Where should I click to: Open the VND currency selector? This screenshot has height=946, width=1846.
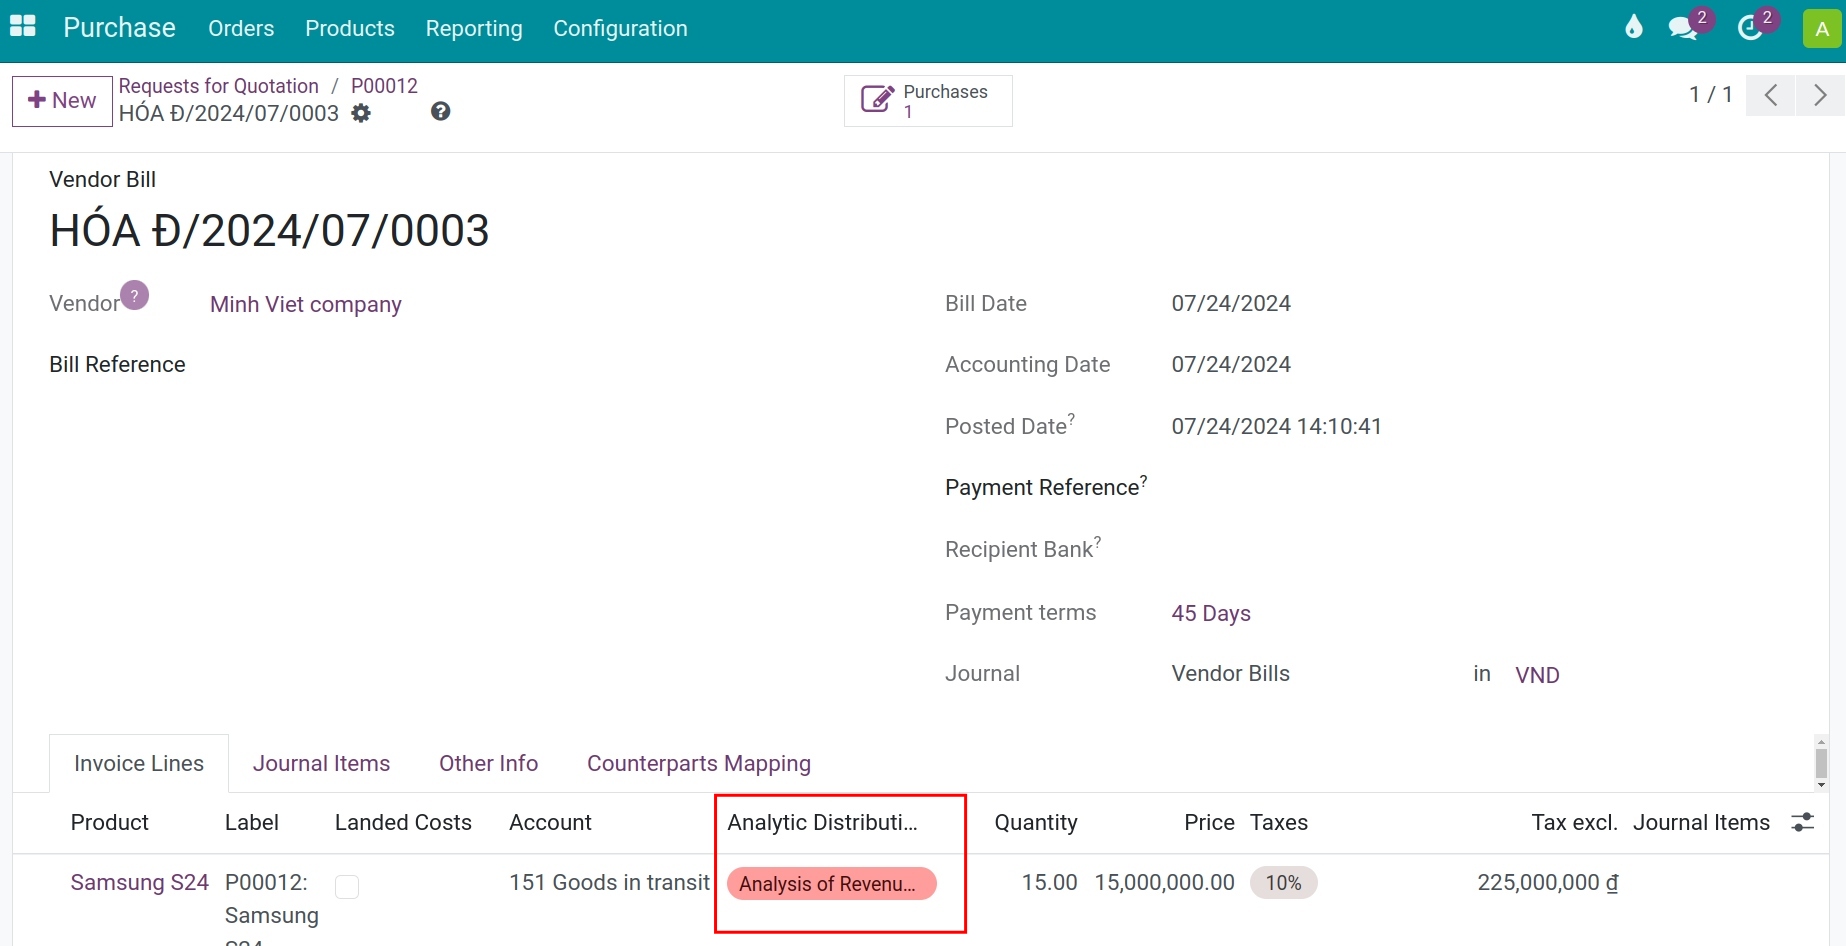[x=1537, y=674]
